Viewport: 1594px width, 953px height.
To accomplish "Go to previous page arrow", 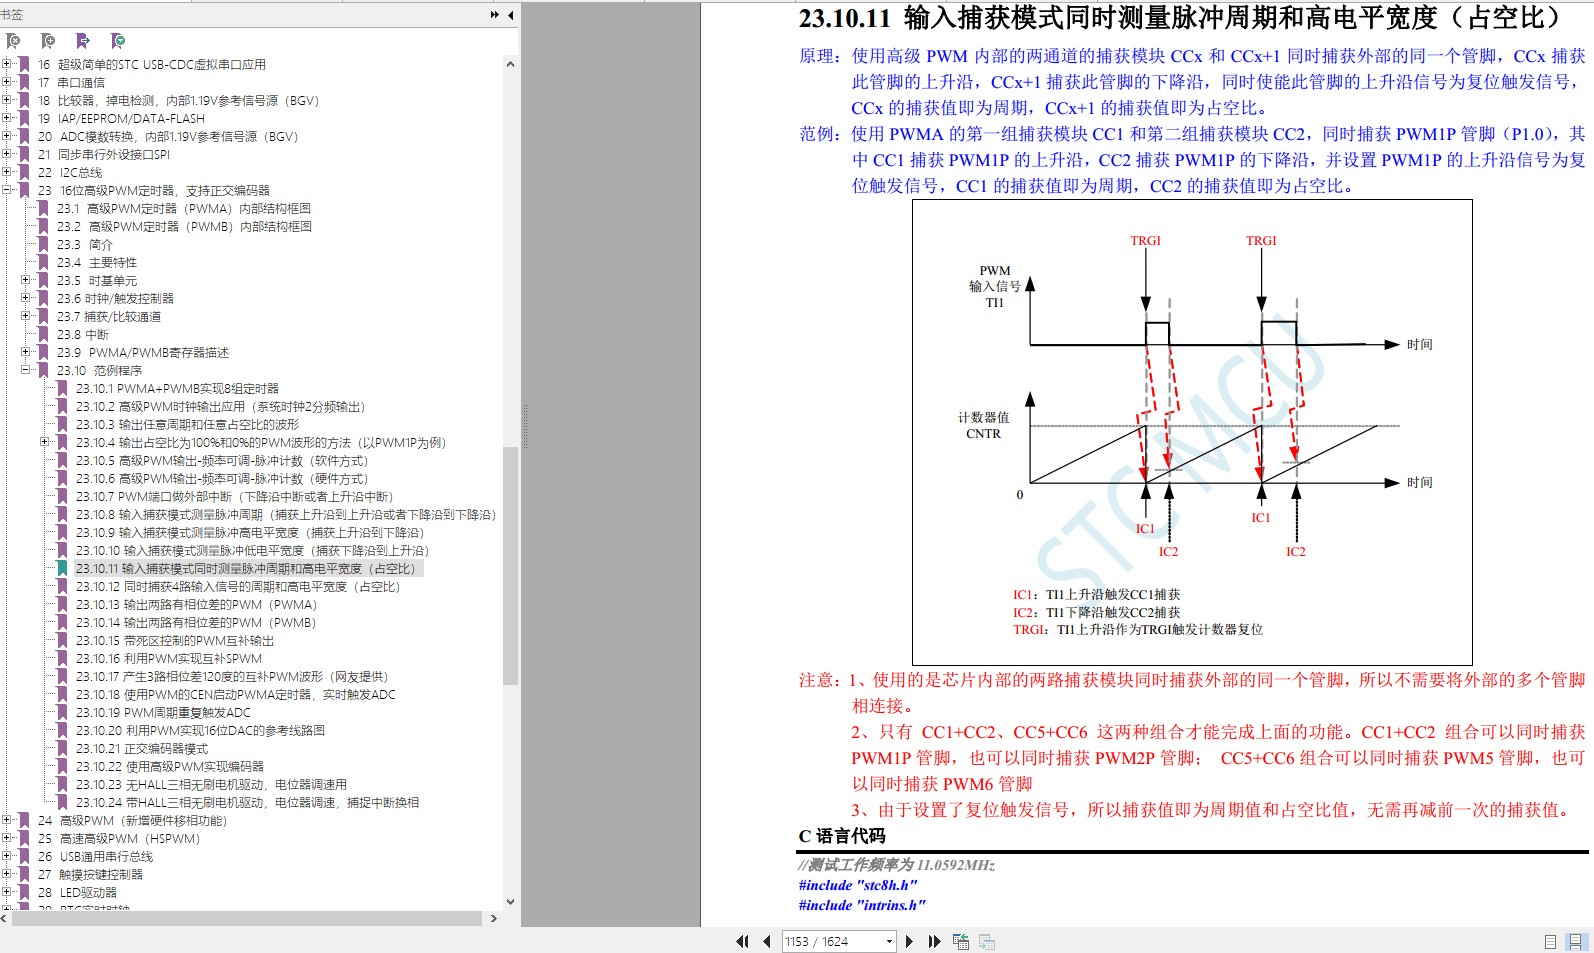I will click(x=766, y=941).
